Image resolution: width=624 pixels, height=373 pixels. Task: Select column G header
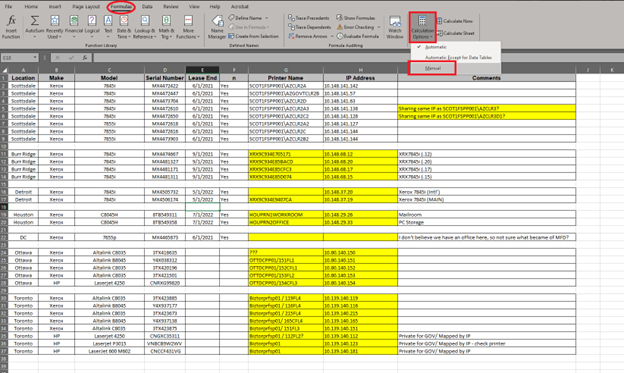point(286,70)
